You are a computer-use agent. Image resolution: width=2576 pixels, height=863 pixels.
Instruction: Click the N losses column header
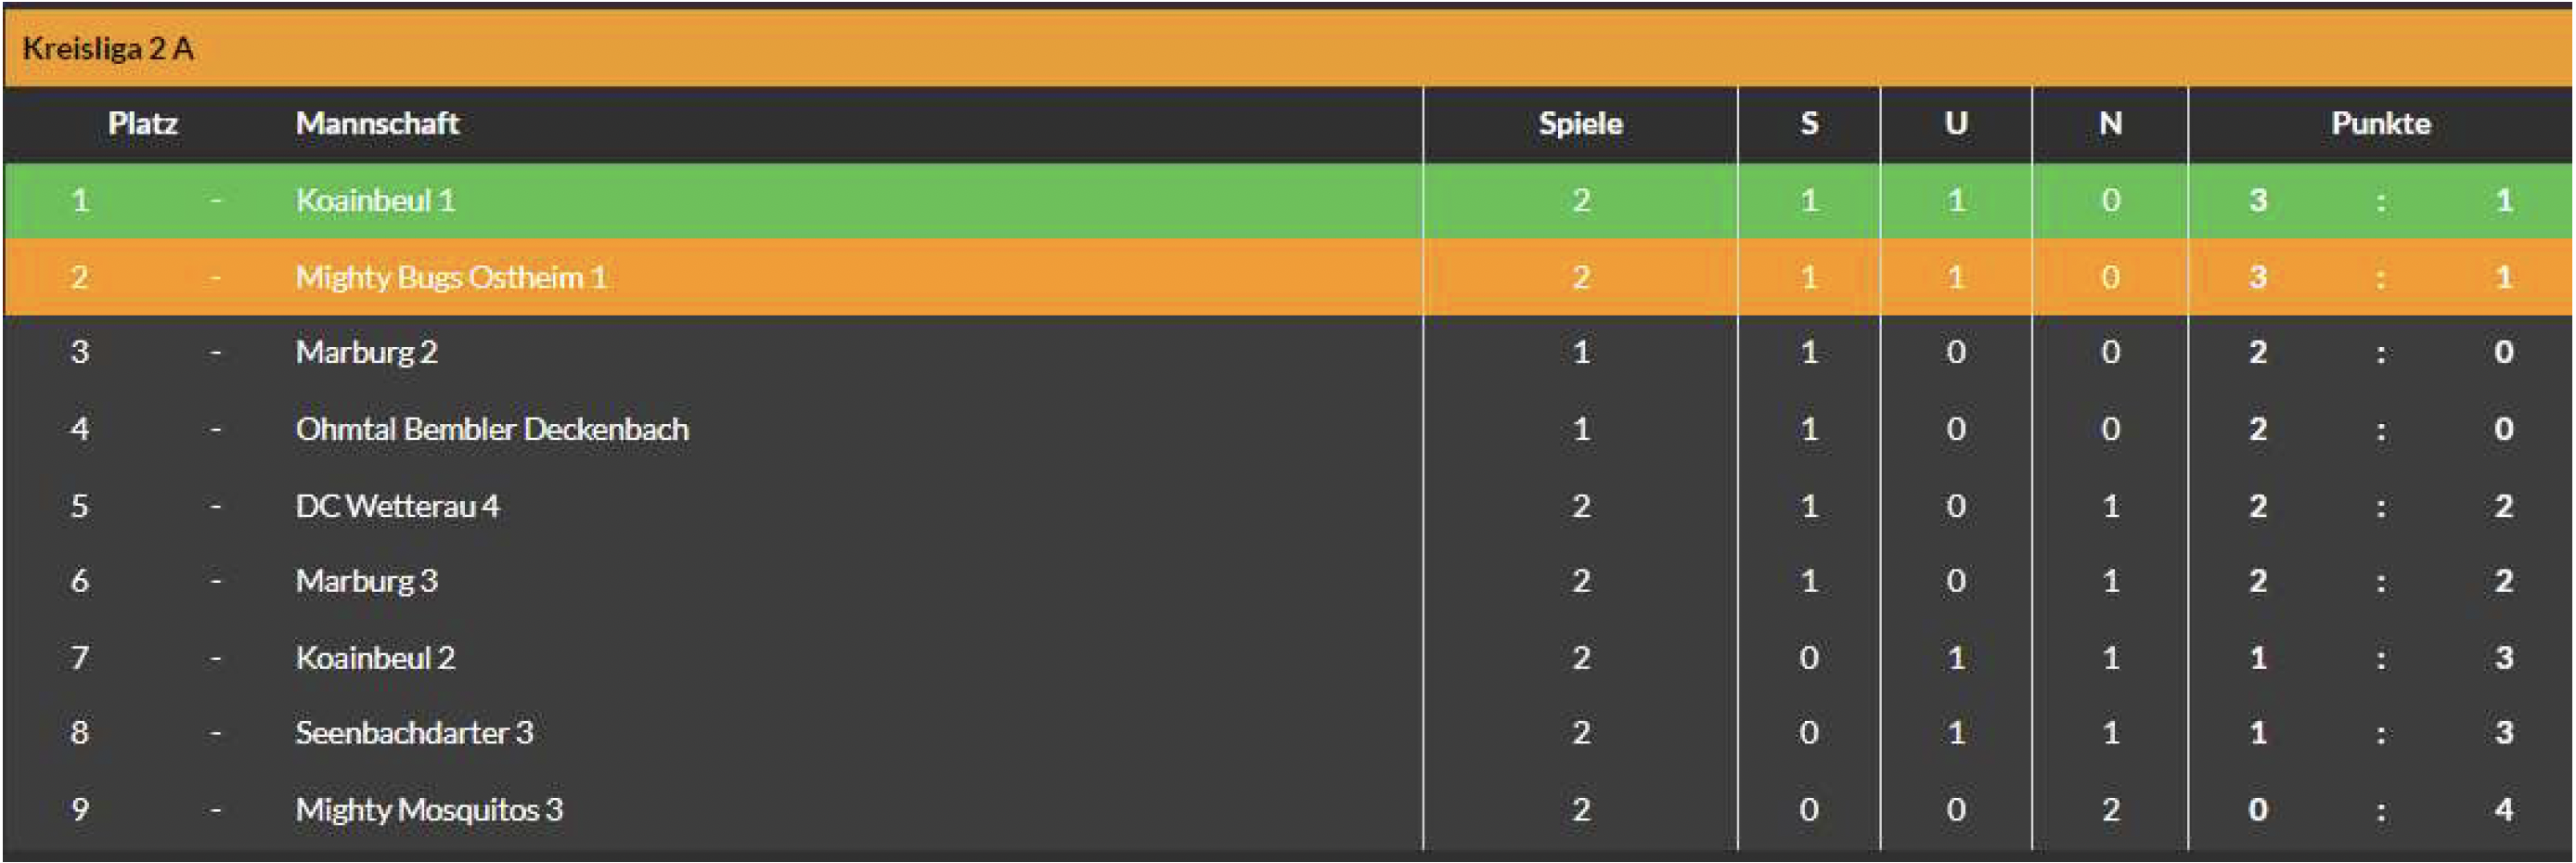click(2110, 124)
